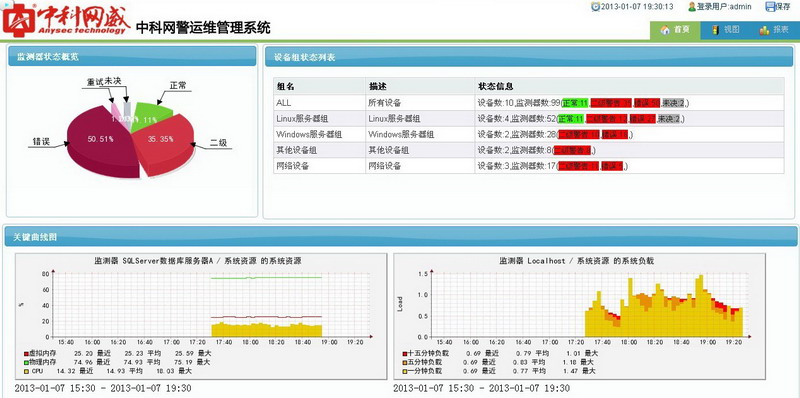
Task: Click the yellow 一分钟负载 legend swatch
Action: pos(405,370)
